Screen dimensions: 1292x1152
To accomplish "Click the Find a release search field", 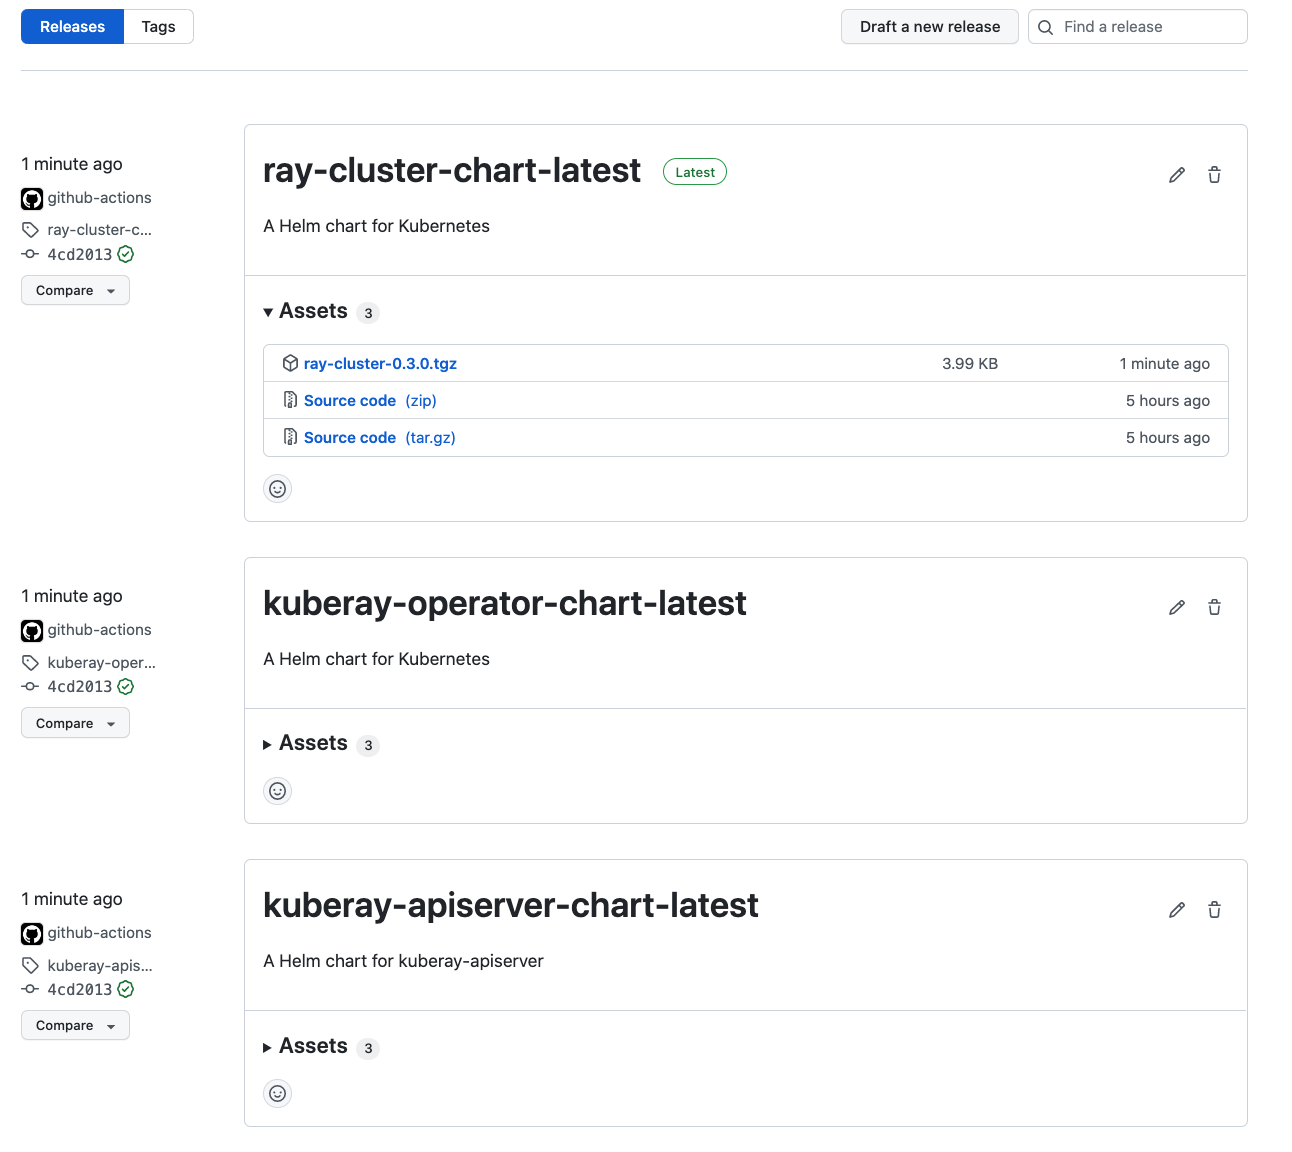I will tap(1137, 26).
